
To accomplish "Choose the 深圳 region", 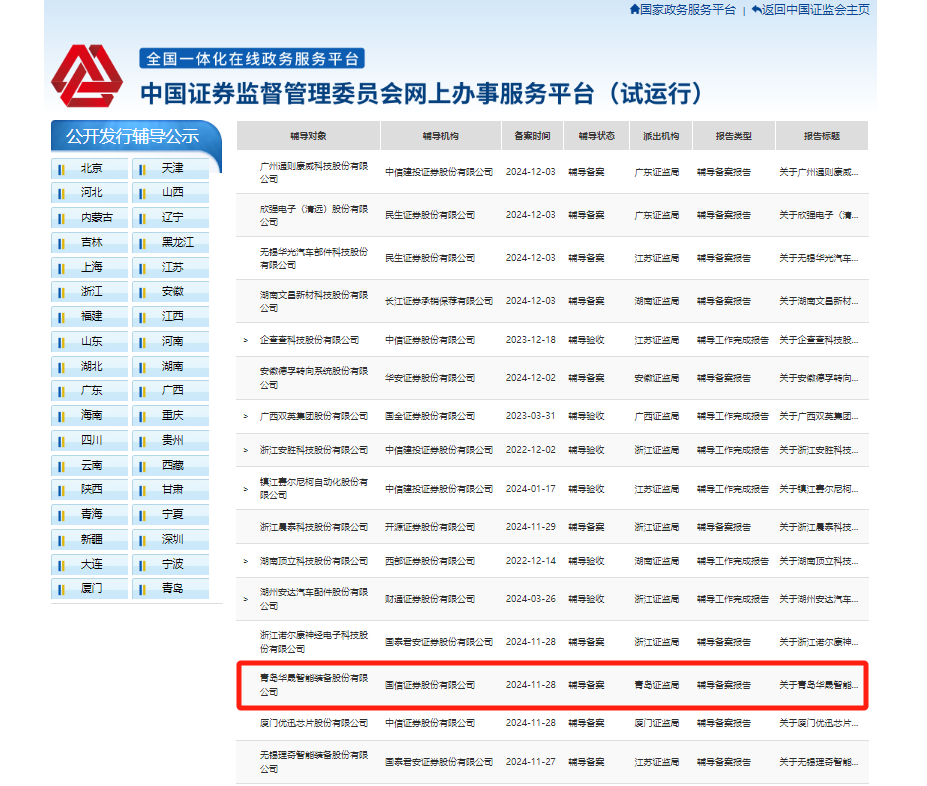I will click(x=171, y=539).
